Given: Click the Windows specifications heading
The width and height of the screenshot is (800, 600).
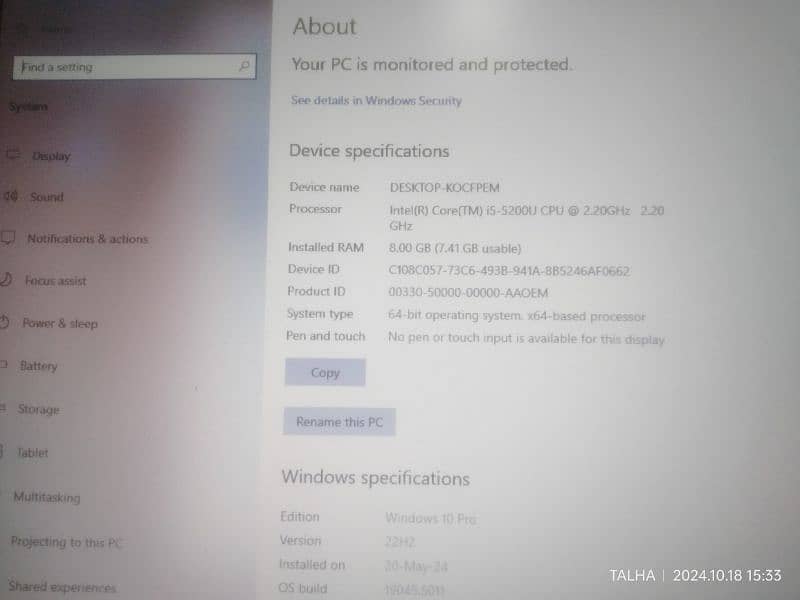Looking at the screenshot, I should 375,478.
